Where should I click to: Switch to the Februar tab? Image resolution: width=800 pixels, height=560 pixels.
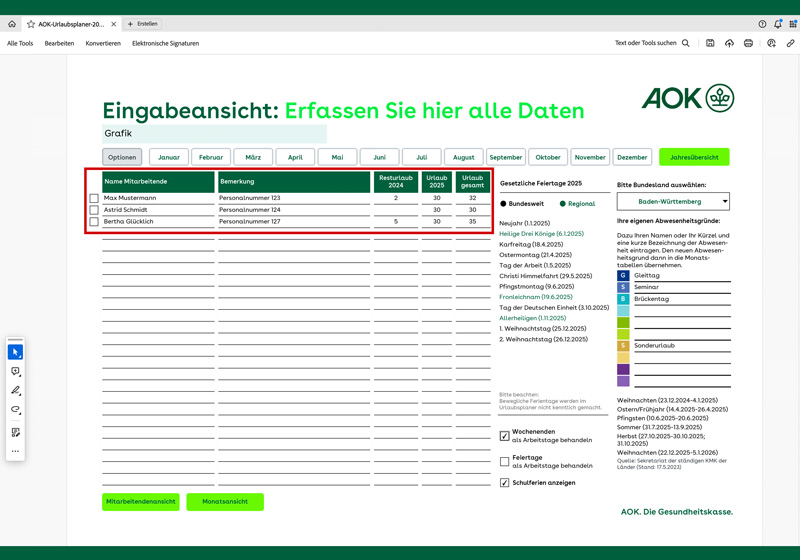pyautogui.click(x=211, y=157)
